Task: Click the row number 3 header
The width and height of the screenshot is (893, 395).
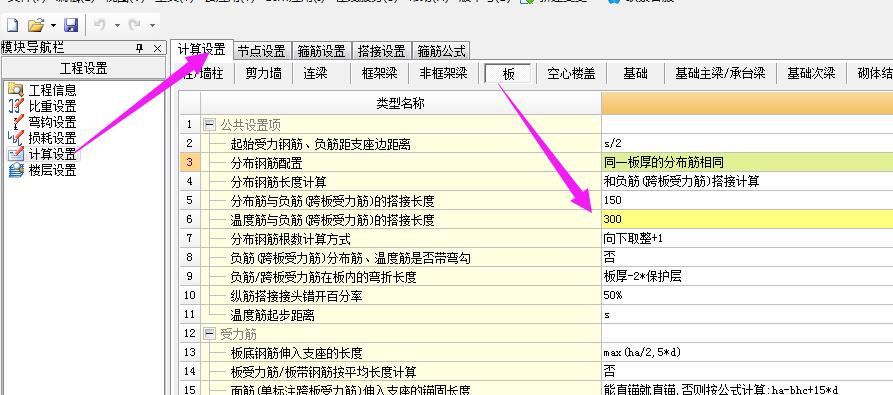Action: (x=190, y=163)
